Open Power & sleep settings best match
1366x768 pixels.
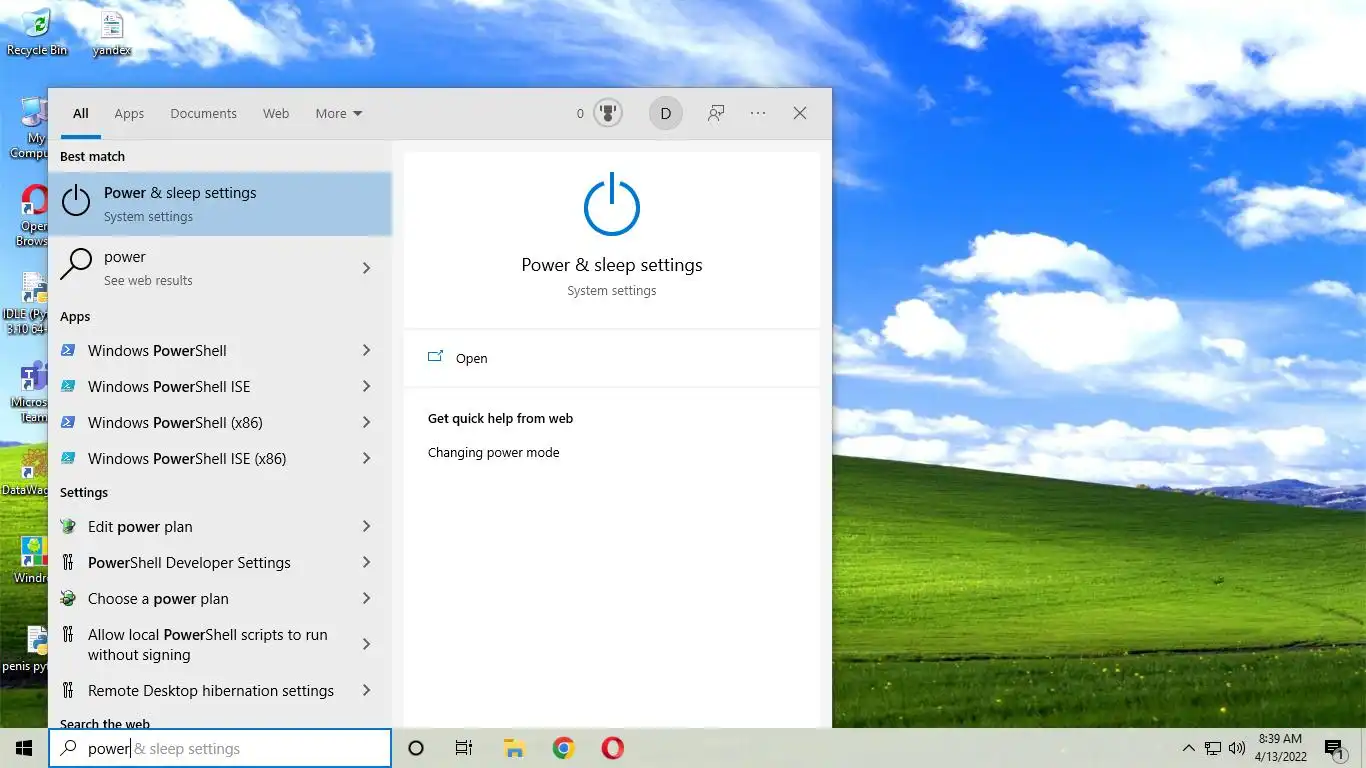(220, 203)
